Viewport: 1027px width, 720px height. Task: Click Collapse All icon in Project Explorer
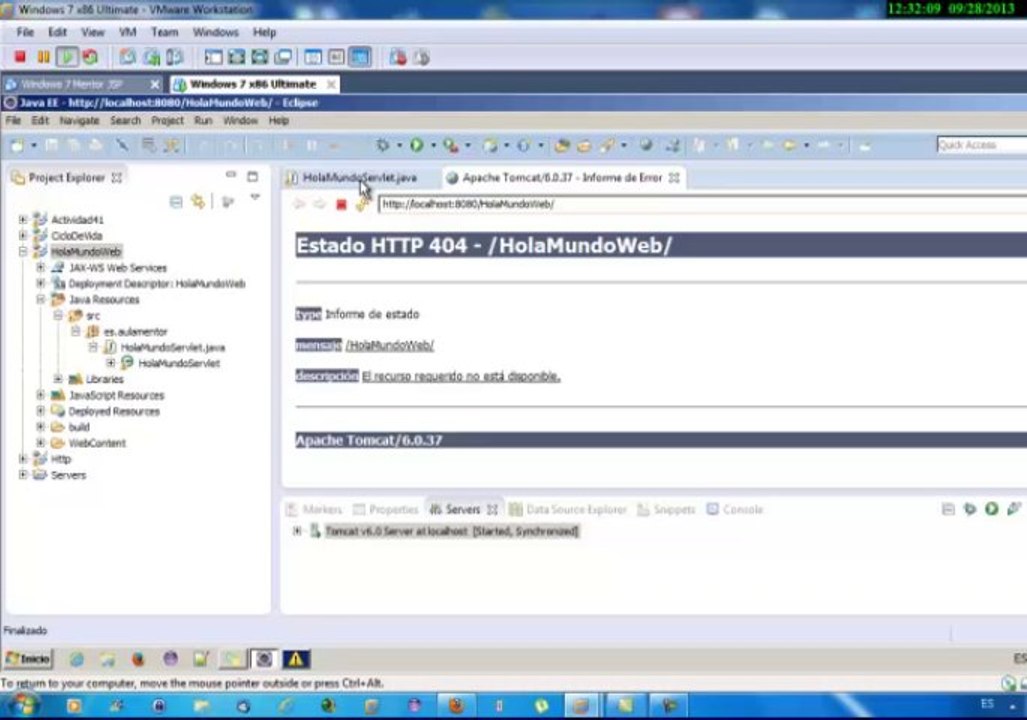click(176, 201)
